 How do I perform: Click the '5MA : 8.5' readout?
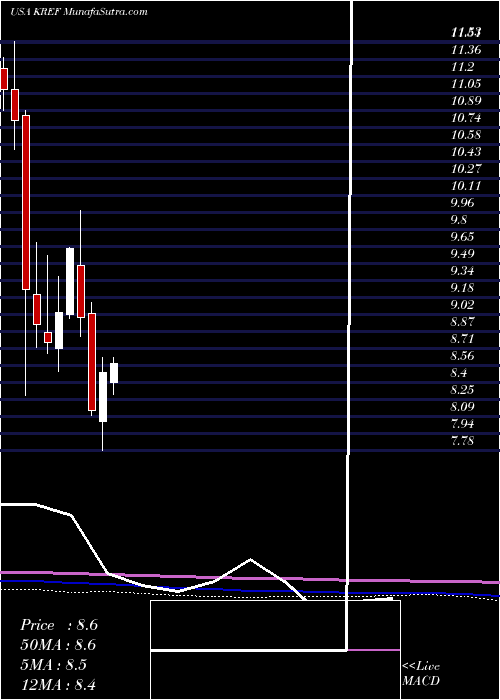point(54,665)
